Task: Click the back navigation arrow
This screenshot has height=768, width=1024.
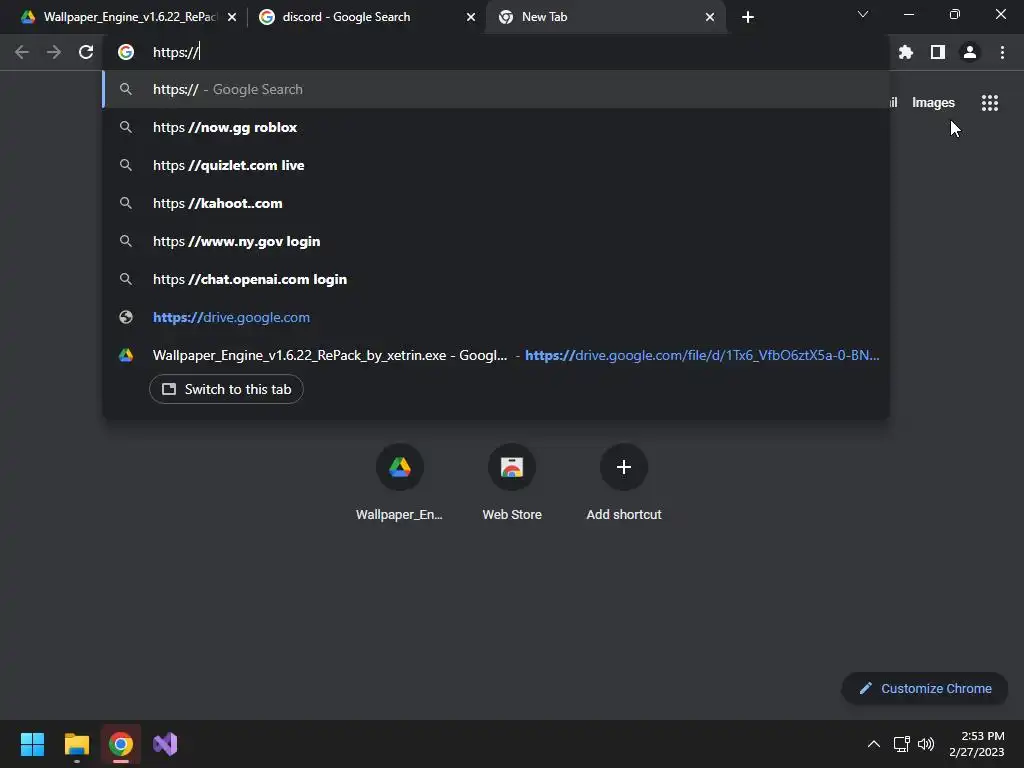Action: [x=22, y=52]
